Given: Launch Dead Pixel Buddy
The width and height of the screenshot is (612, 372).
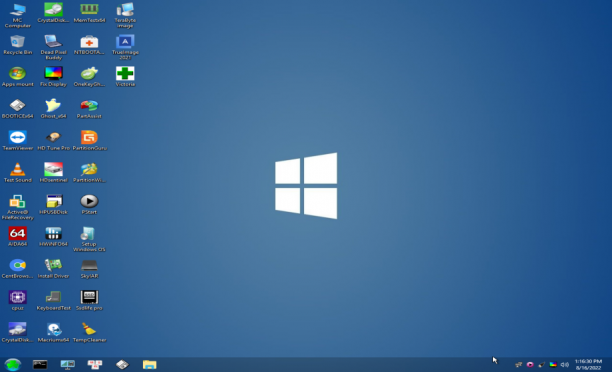Looking at the screenshot, I should click(x=53, y=47).
